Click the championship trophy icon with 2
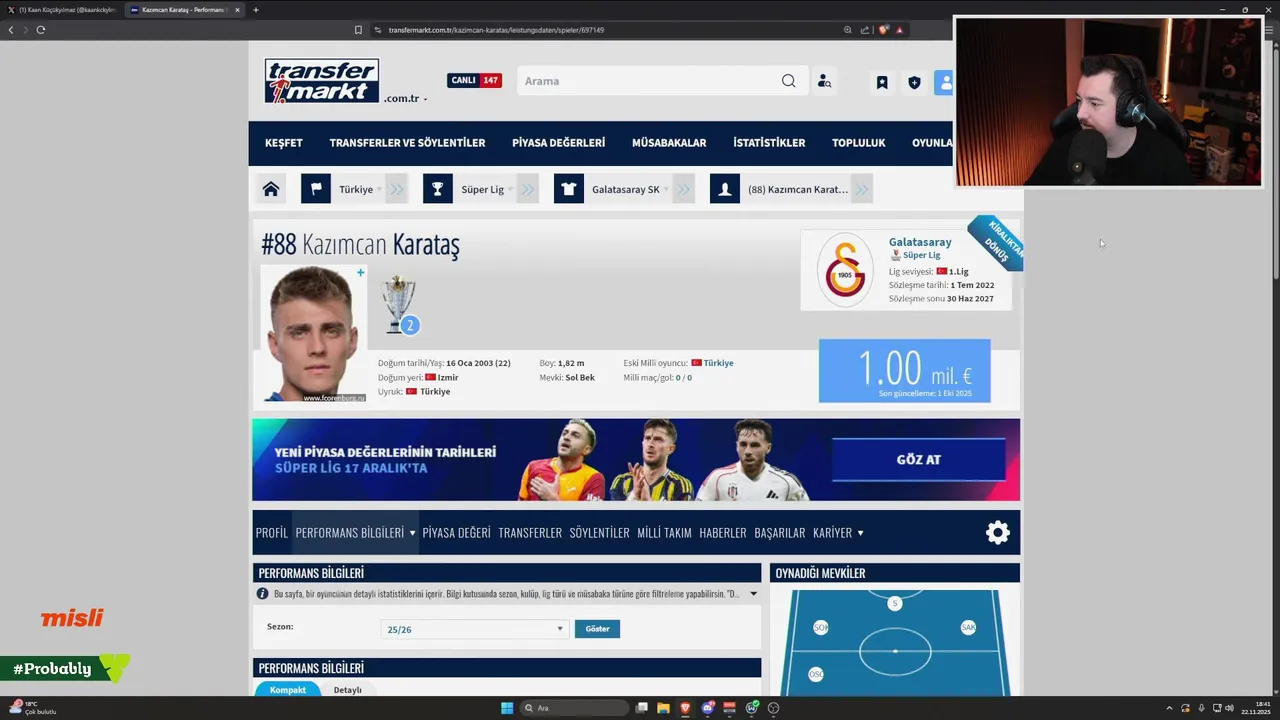The image size is (1280, 720). 399,305
